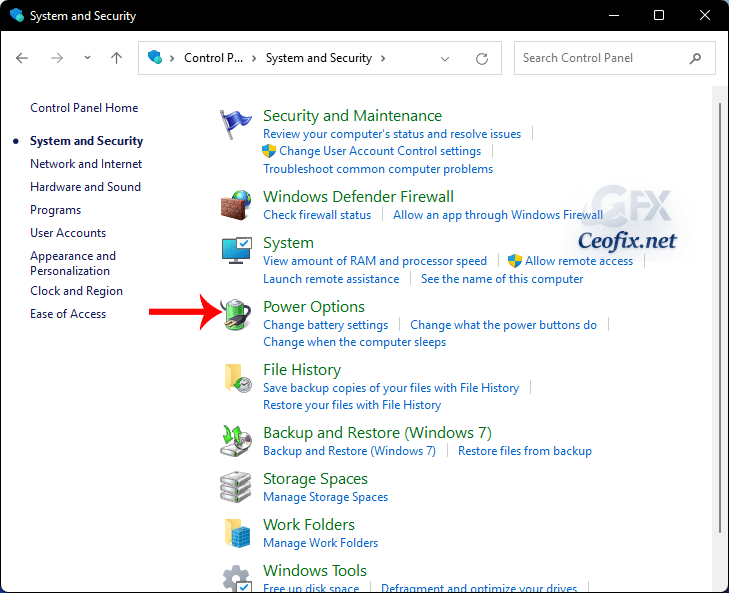The image size is (729, 593).
Task: Open Power Options heading link
Action: [314, 307]
